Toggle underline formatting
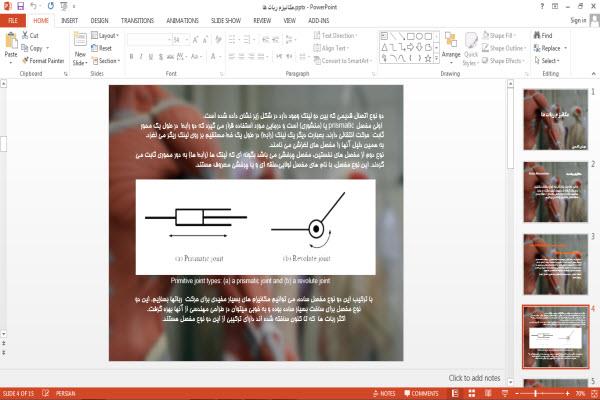Viewport: 600px width, 400px height. (151, 57)
